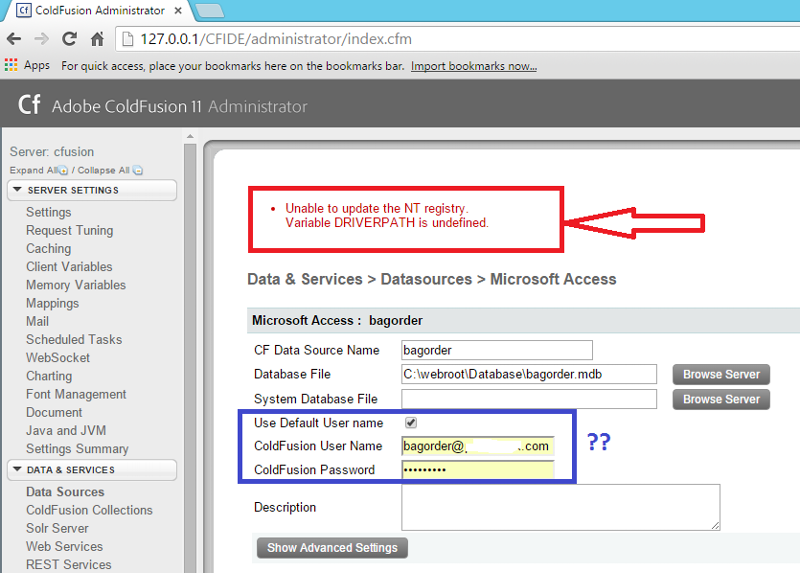Open Client Variables

pyautogui.click(x=69, y=267)
